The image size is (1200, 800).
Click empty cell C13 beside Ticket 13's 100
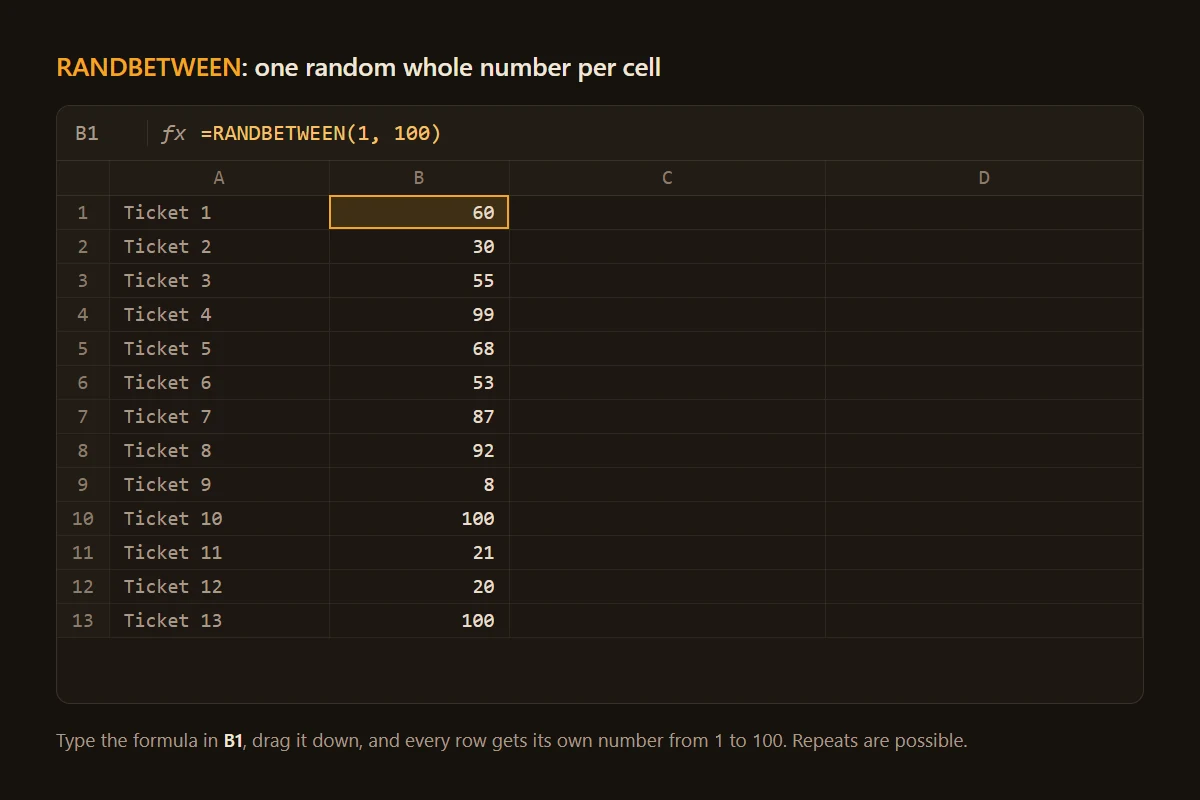(x=667, y=620)
